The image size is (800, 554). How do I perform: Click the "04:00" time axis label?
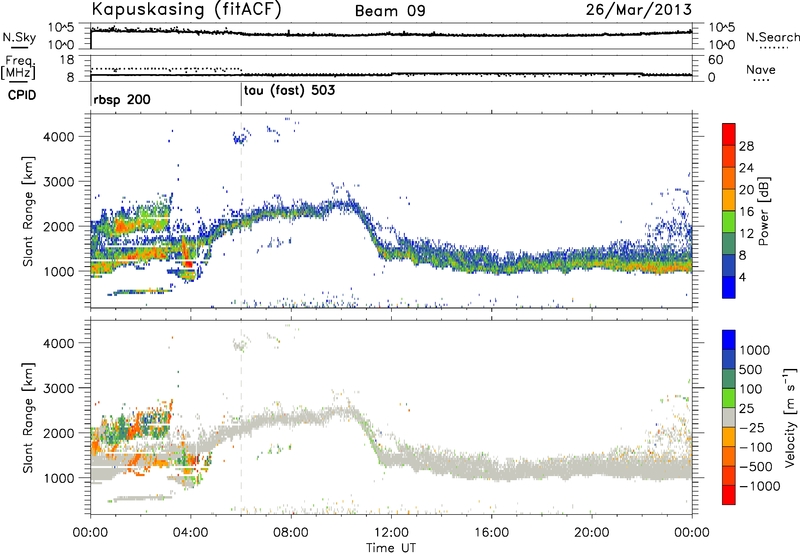coord(191,533)
